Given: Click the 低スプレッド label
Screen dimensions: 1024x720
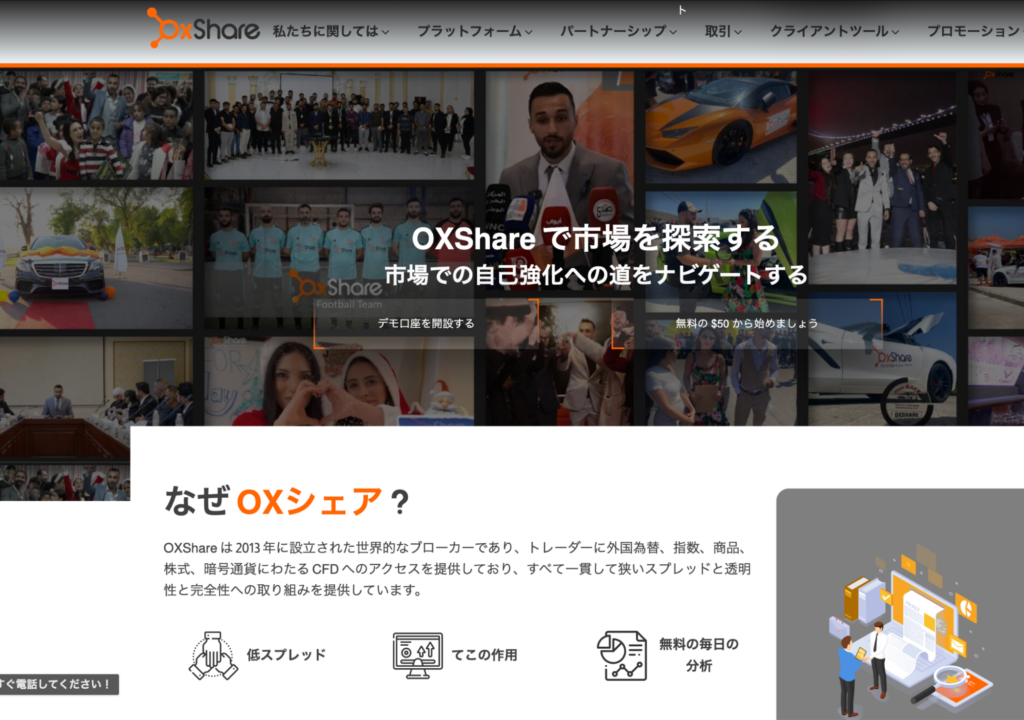Looking at the screenshot, I should point(286,655).
